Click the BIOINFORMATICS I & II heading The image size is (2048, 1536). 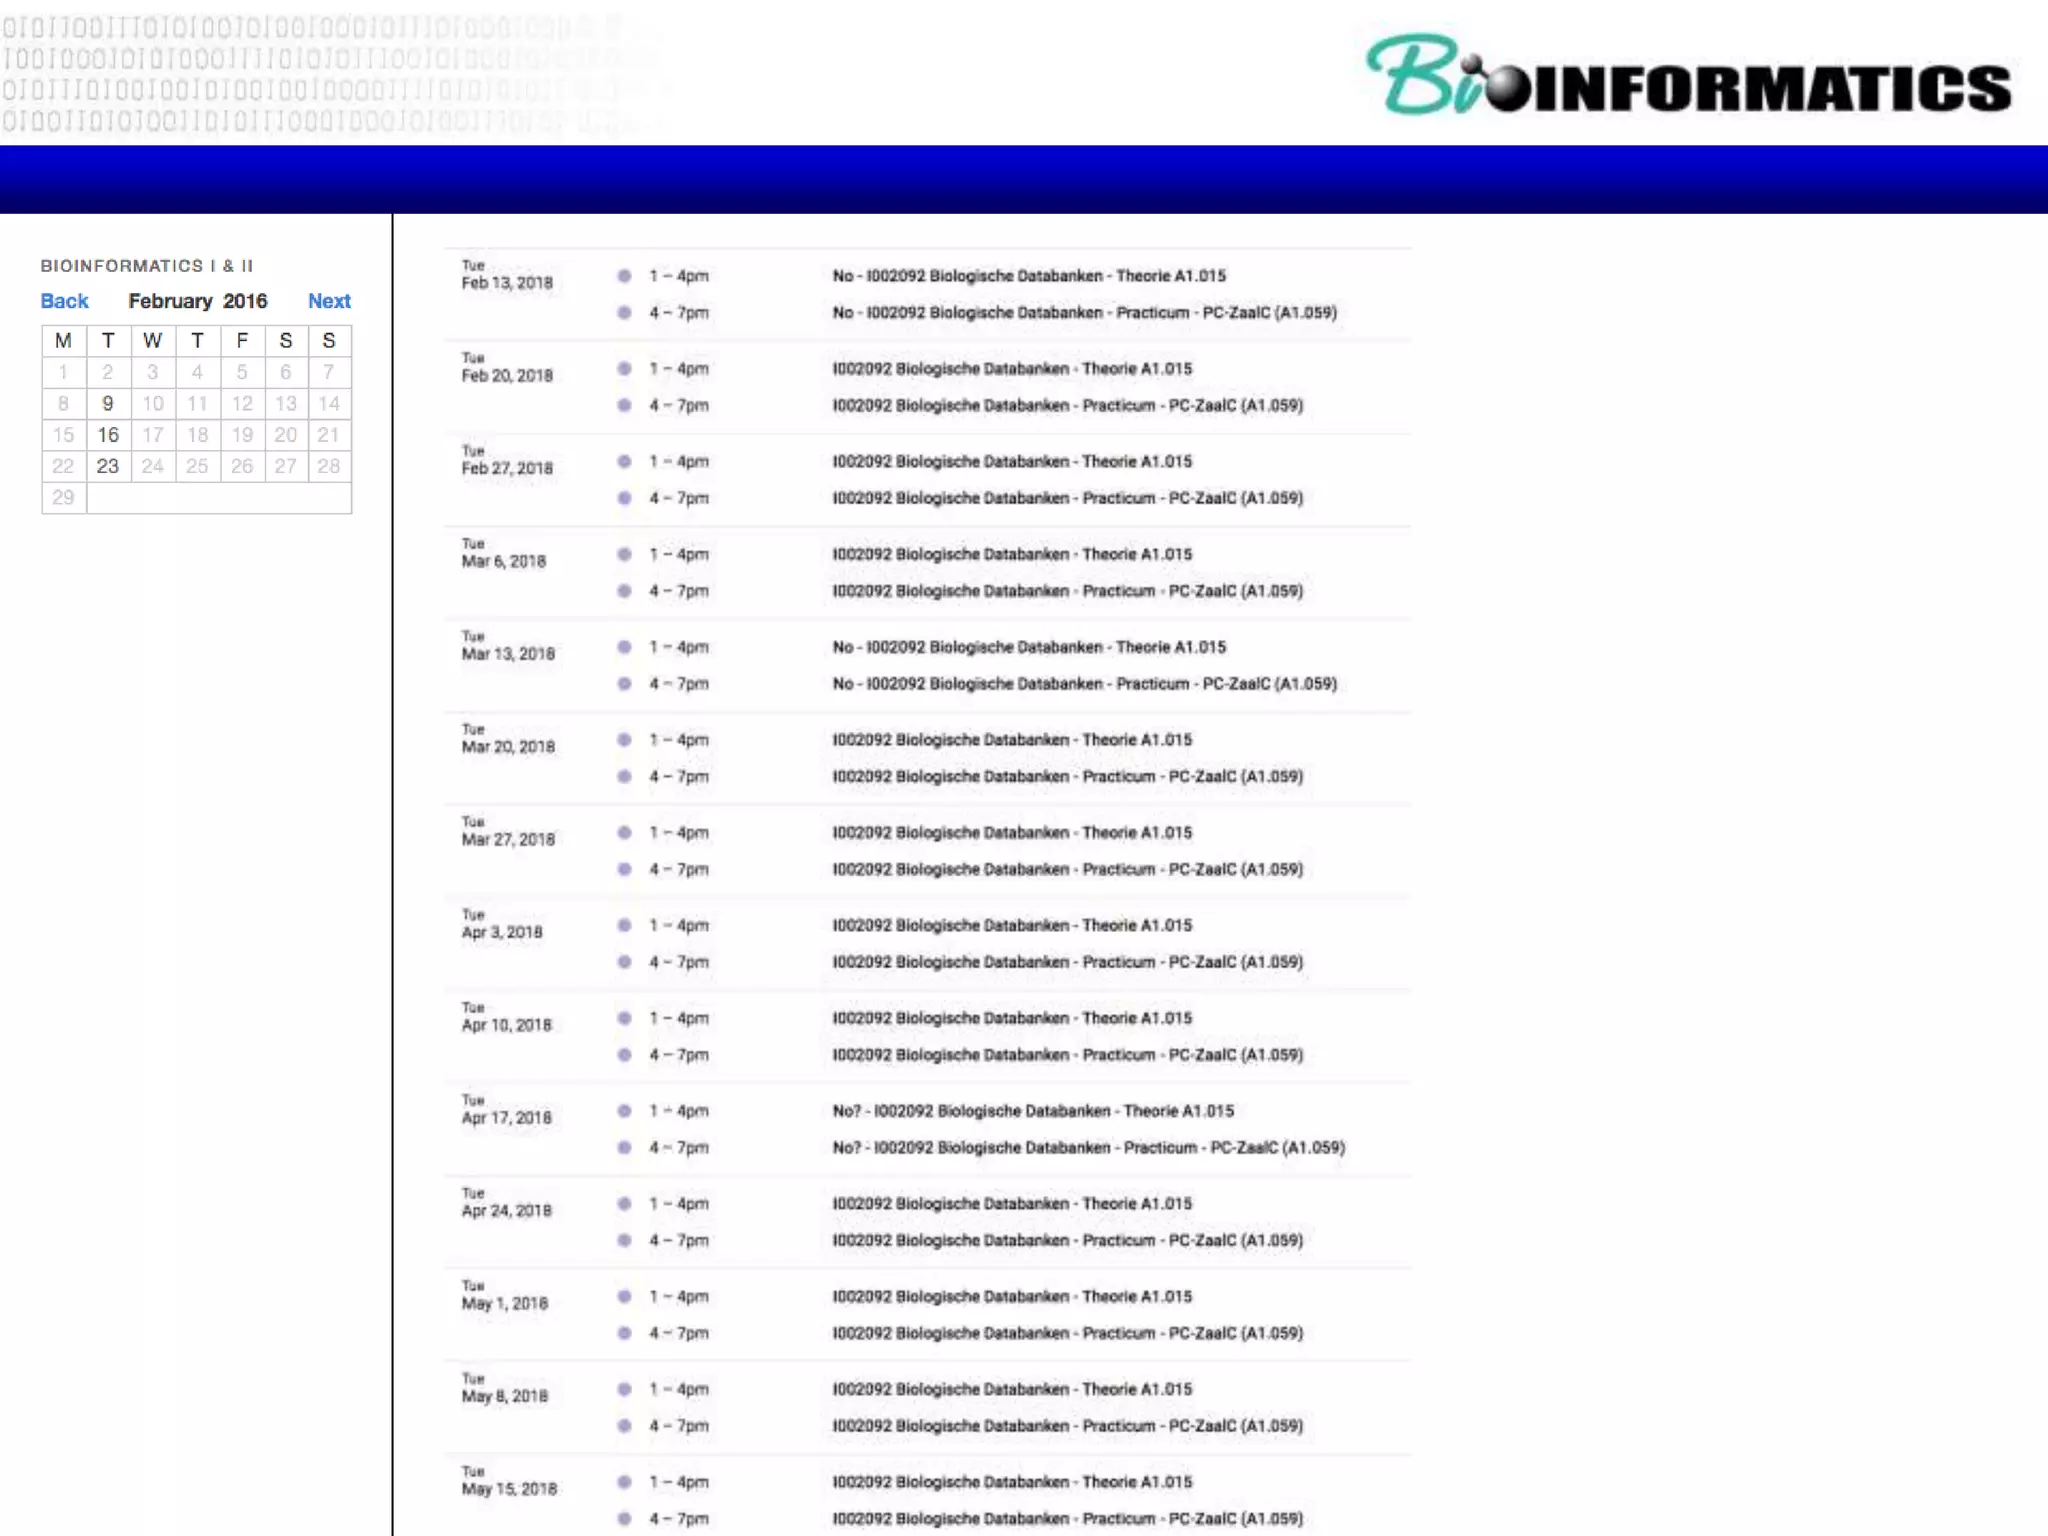click(147, 266)
